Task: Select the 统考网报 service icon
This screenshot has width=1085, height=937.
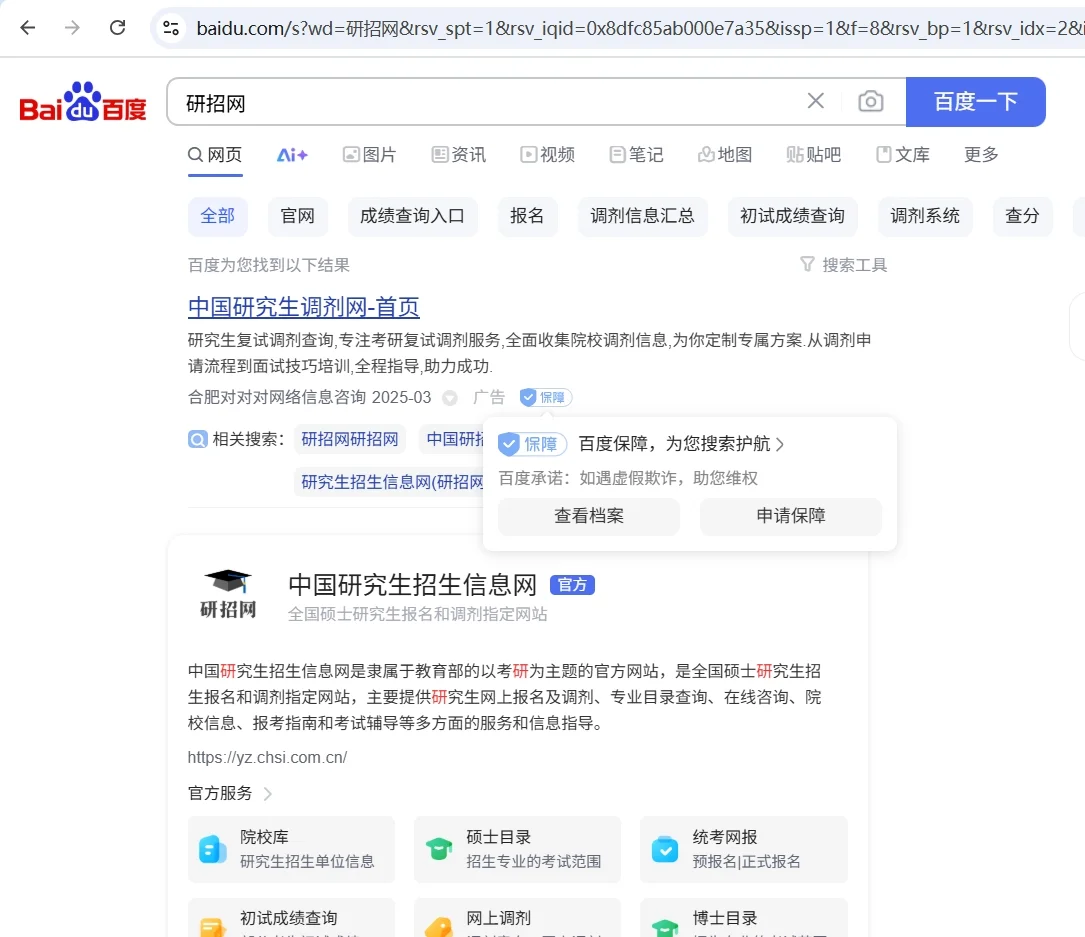Action: pos(664,849)
